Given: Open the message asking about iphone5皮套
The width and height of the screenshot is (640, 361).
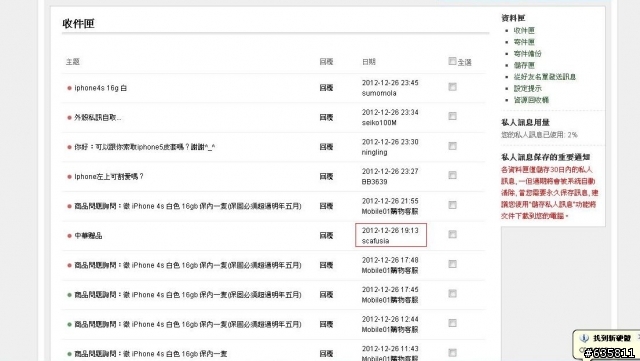Looking at the screenshot, I should [x=144, y=147].
